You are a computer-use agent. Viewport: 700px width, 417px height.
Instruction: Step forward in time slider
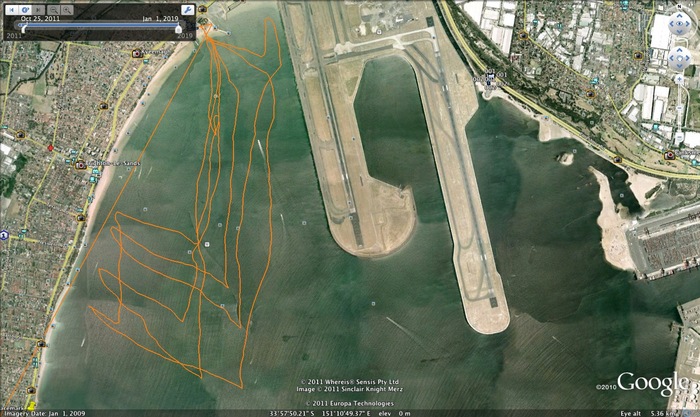(x=40, y=9)
